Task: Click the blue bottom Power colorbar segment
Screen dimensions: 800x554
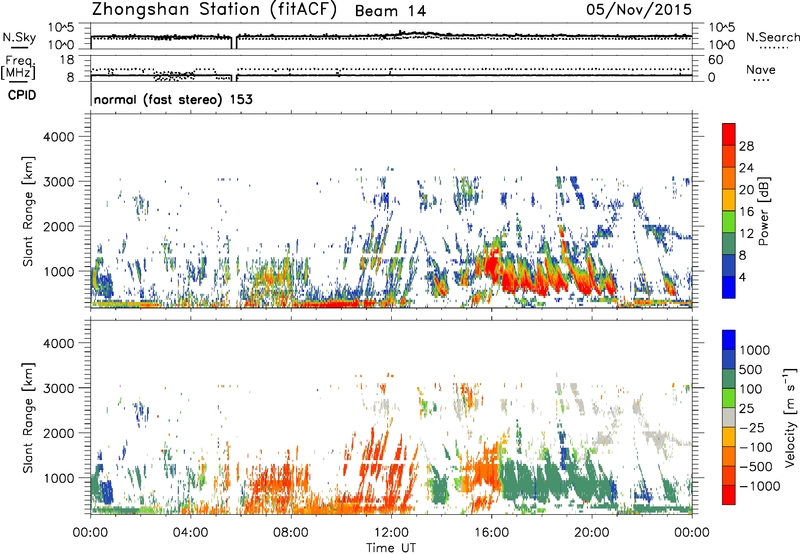Action: pyautogui.click(x=729, y=287)
